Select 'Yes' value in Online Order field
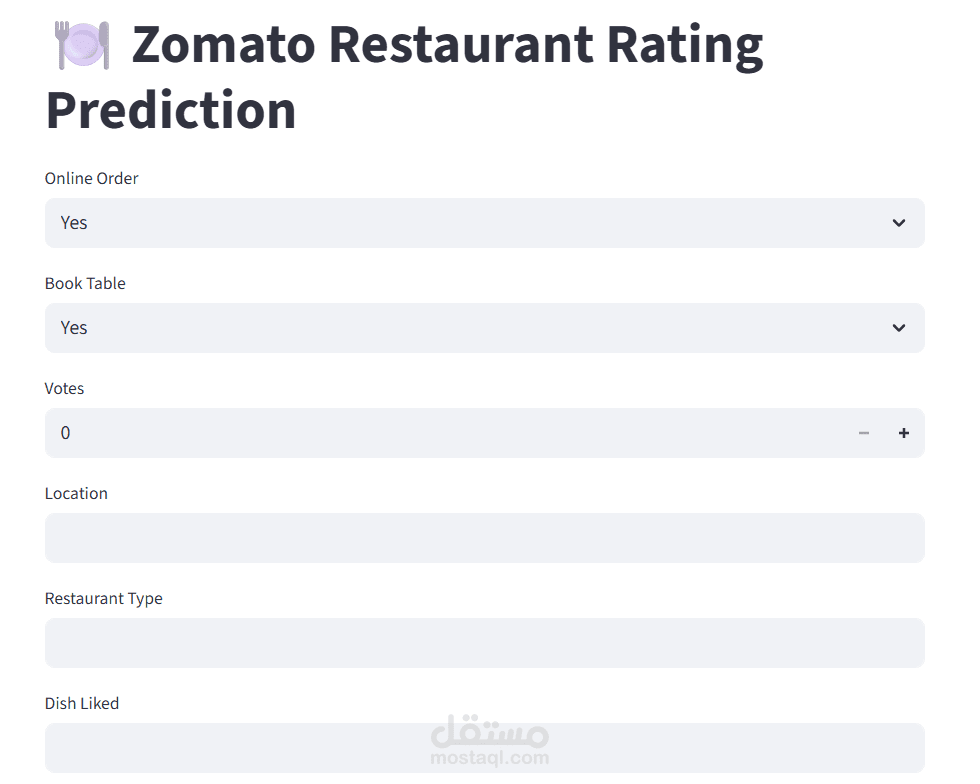 click(74, 223)
